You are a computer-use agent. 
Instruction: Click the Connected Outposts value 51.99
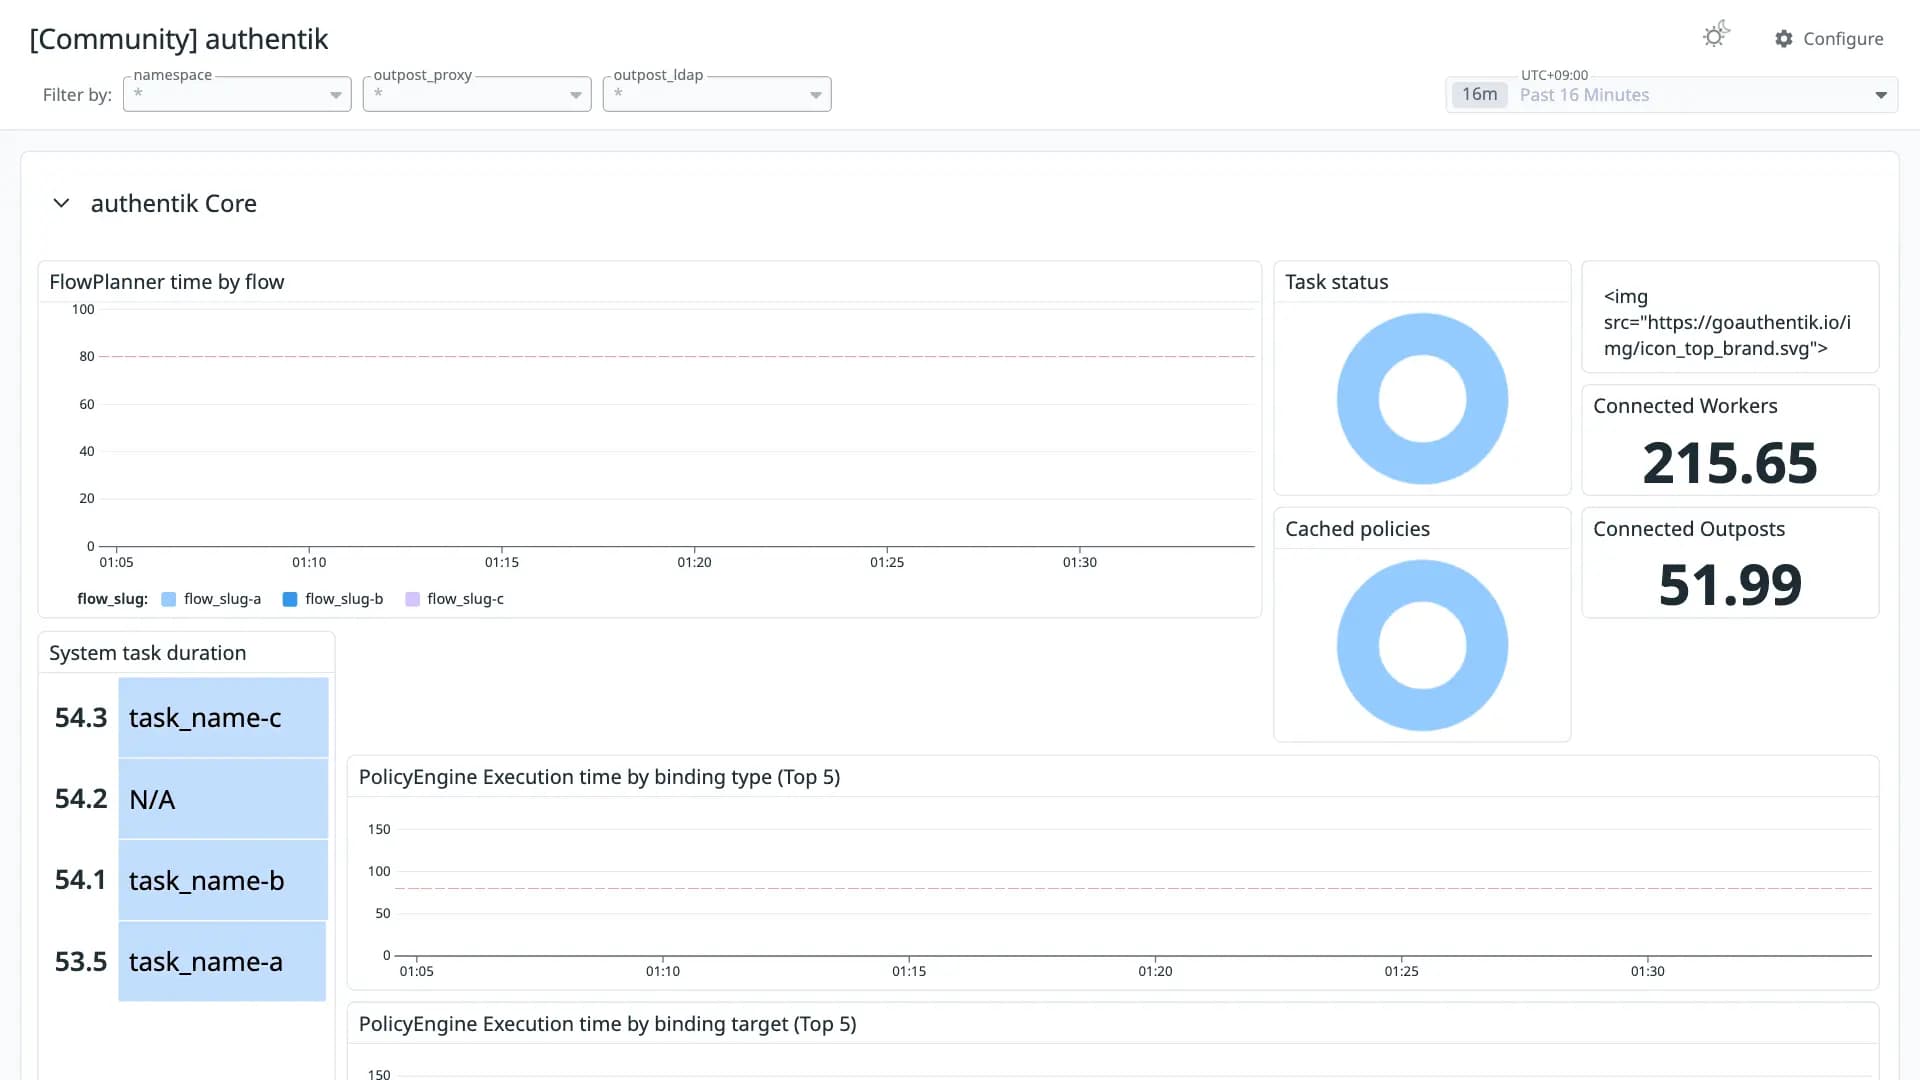(1730, 585)
